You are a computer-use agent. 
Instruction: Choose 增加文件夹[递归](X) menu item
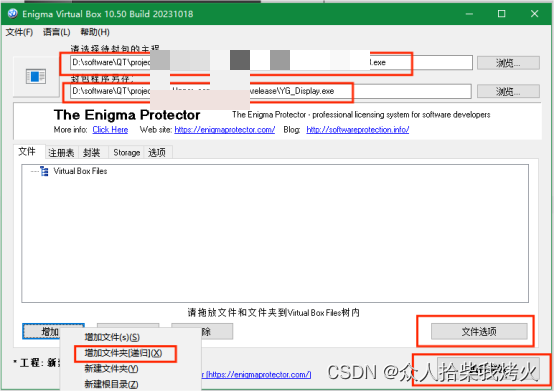click(123, 353)
